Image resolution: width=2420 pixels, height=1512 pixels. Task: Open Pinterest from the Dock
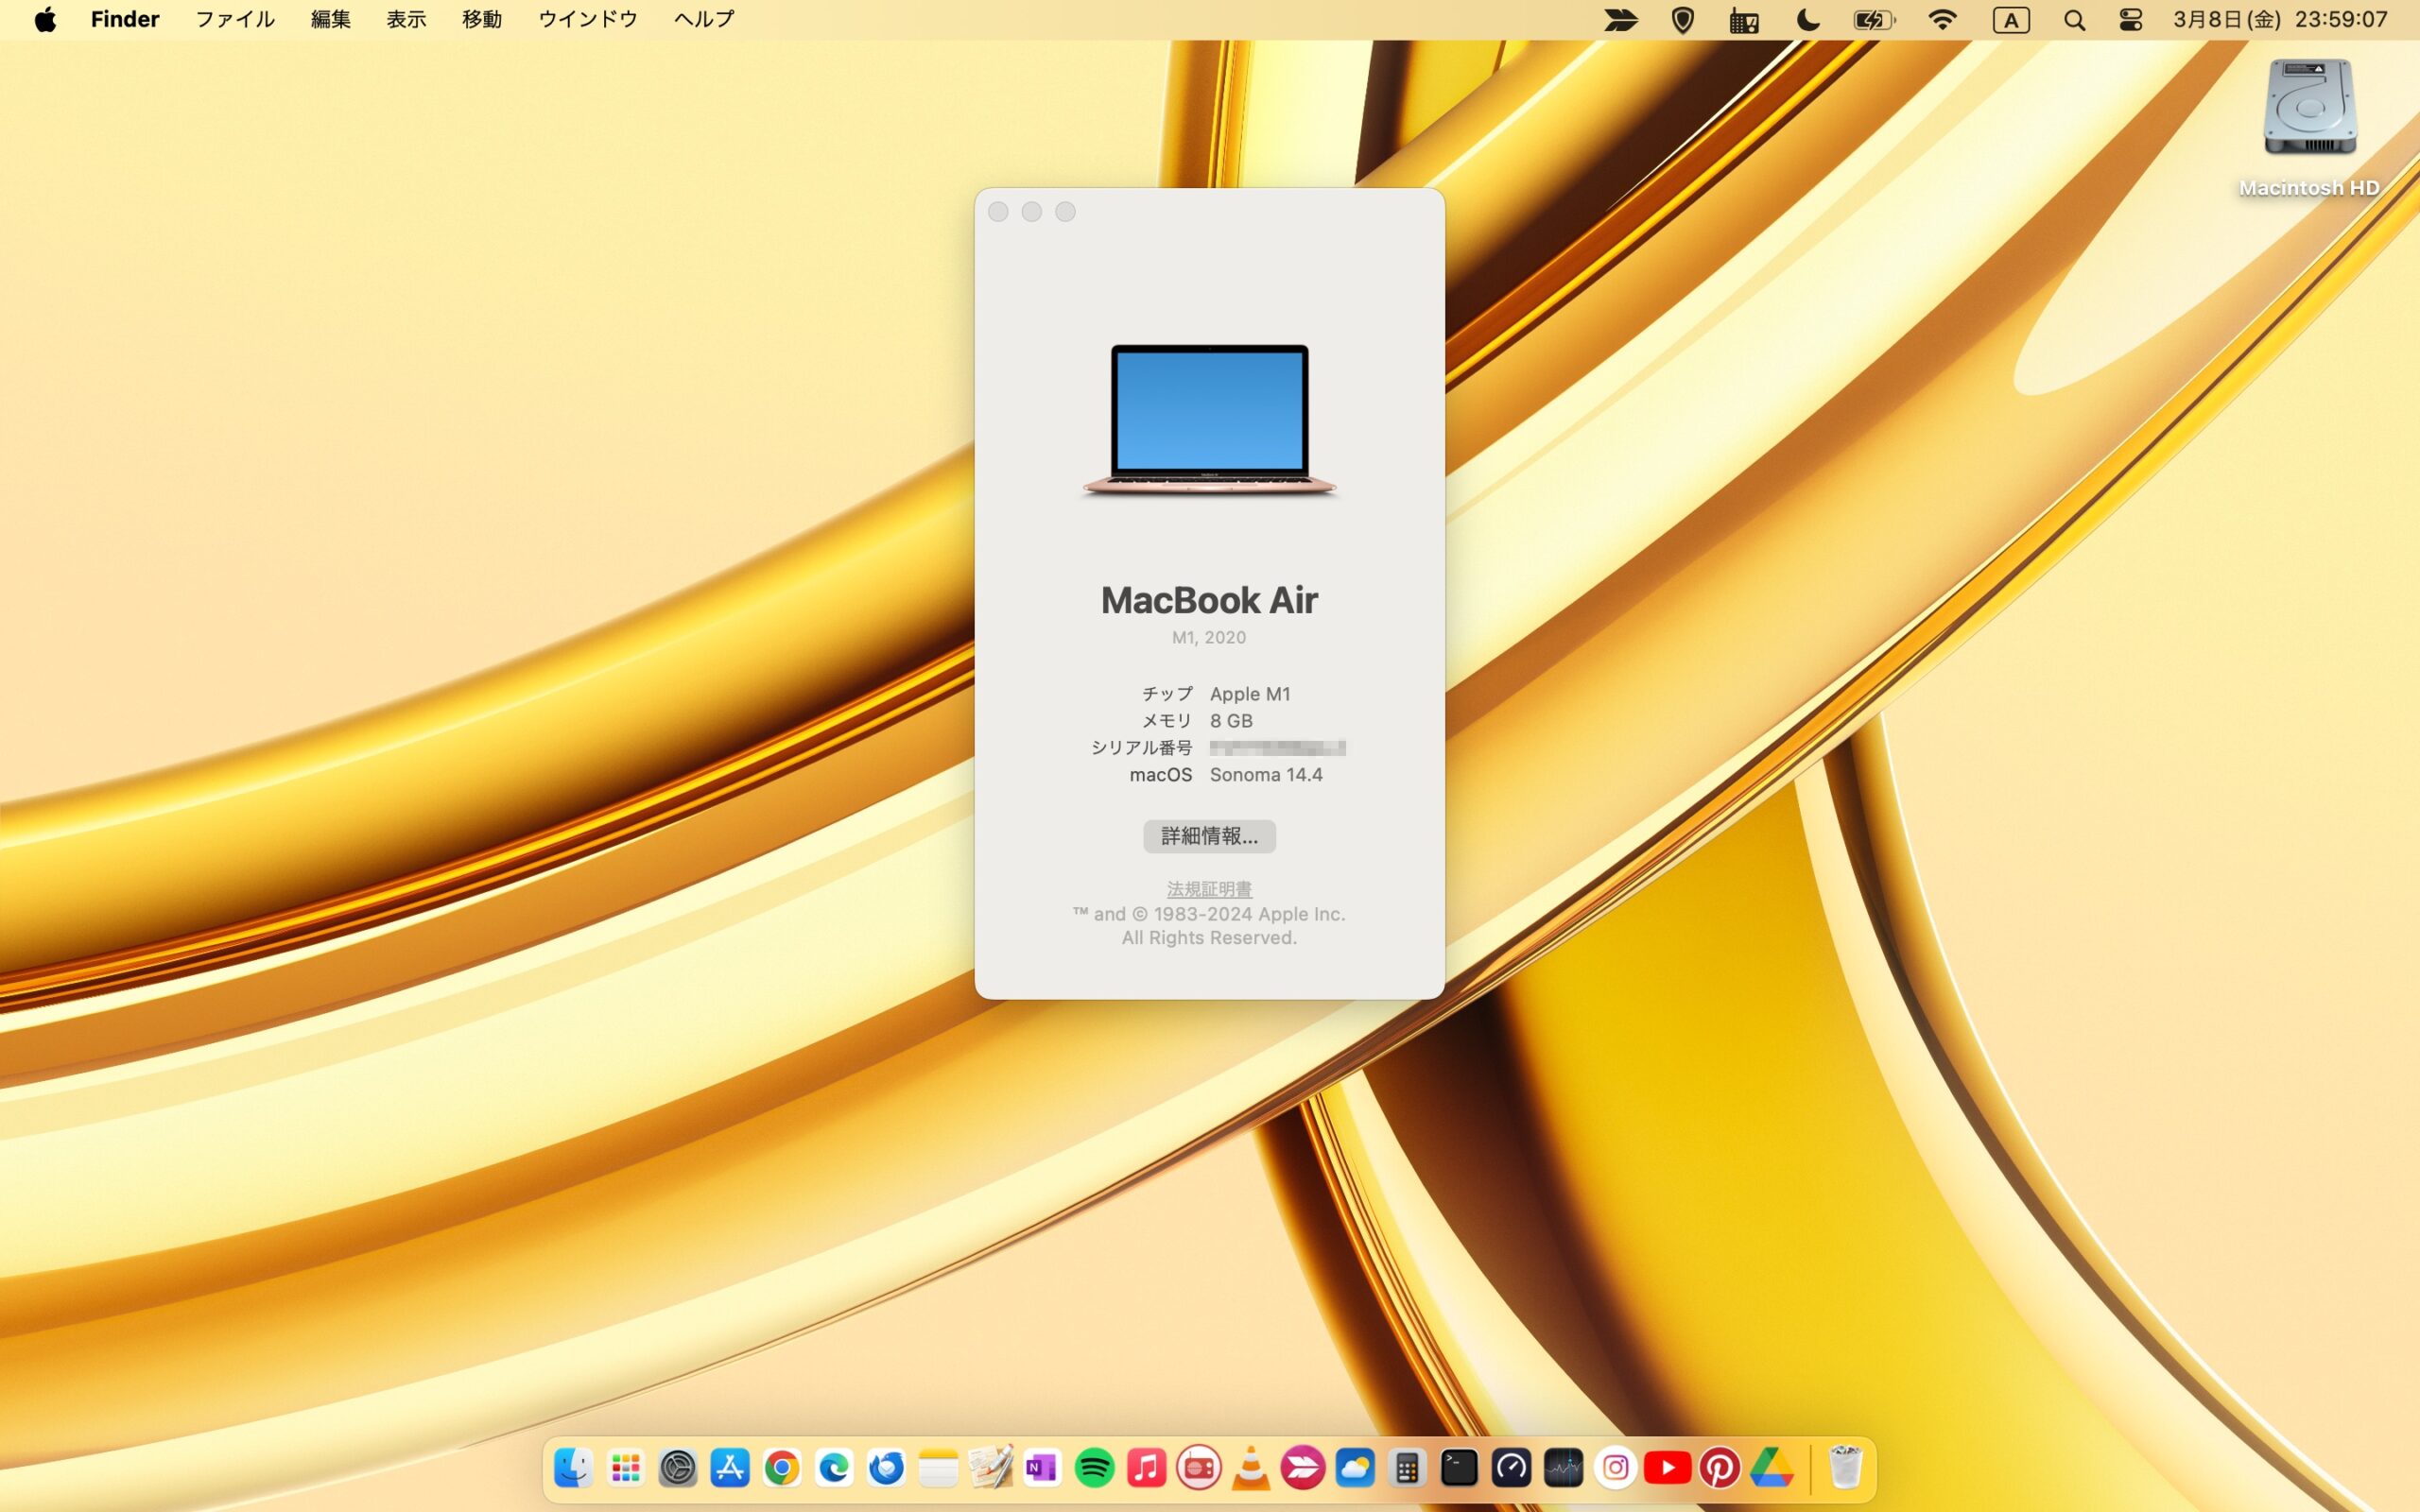tap(1719, 1468)
